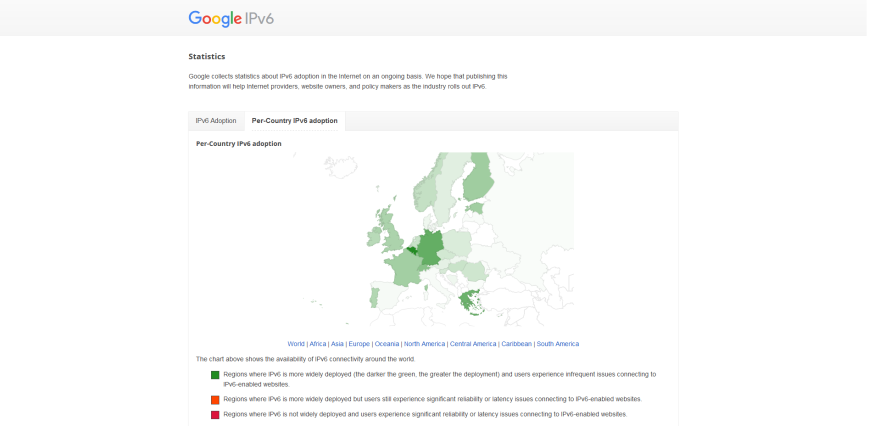This screenshot has height=426, width=874.
Task: Go to the Central America link
Action: click(x=473, y=344)
